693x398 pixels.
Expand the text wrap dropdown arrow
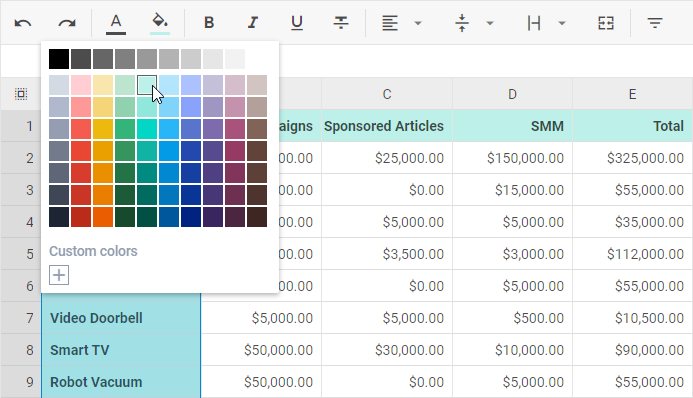(x=562, y=23)
